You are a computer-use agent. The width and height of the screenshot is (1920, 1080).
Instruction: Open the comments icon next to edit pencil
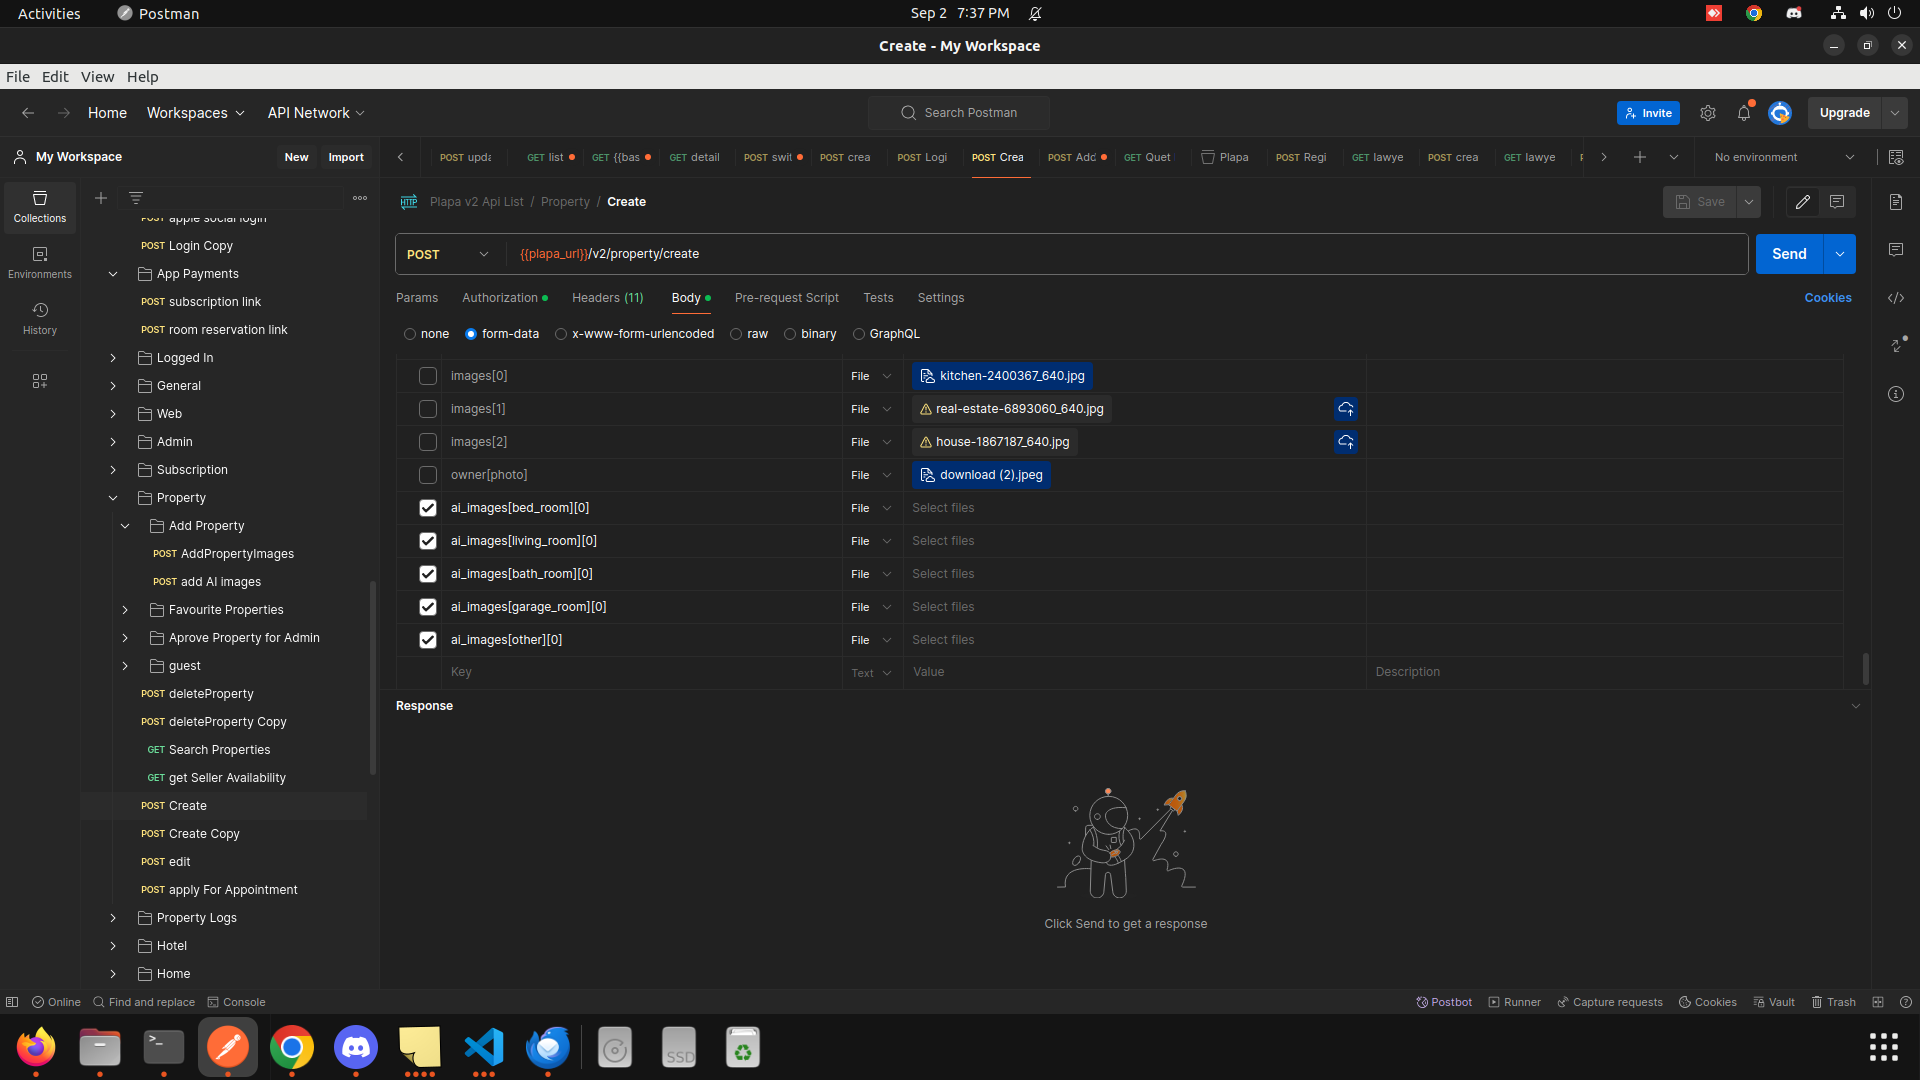tap(1837, 202)
